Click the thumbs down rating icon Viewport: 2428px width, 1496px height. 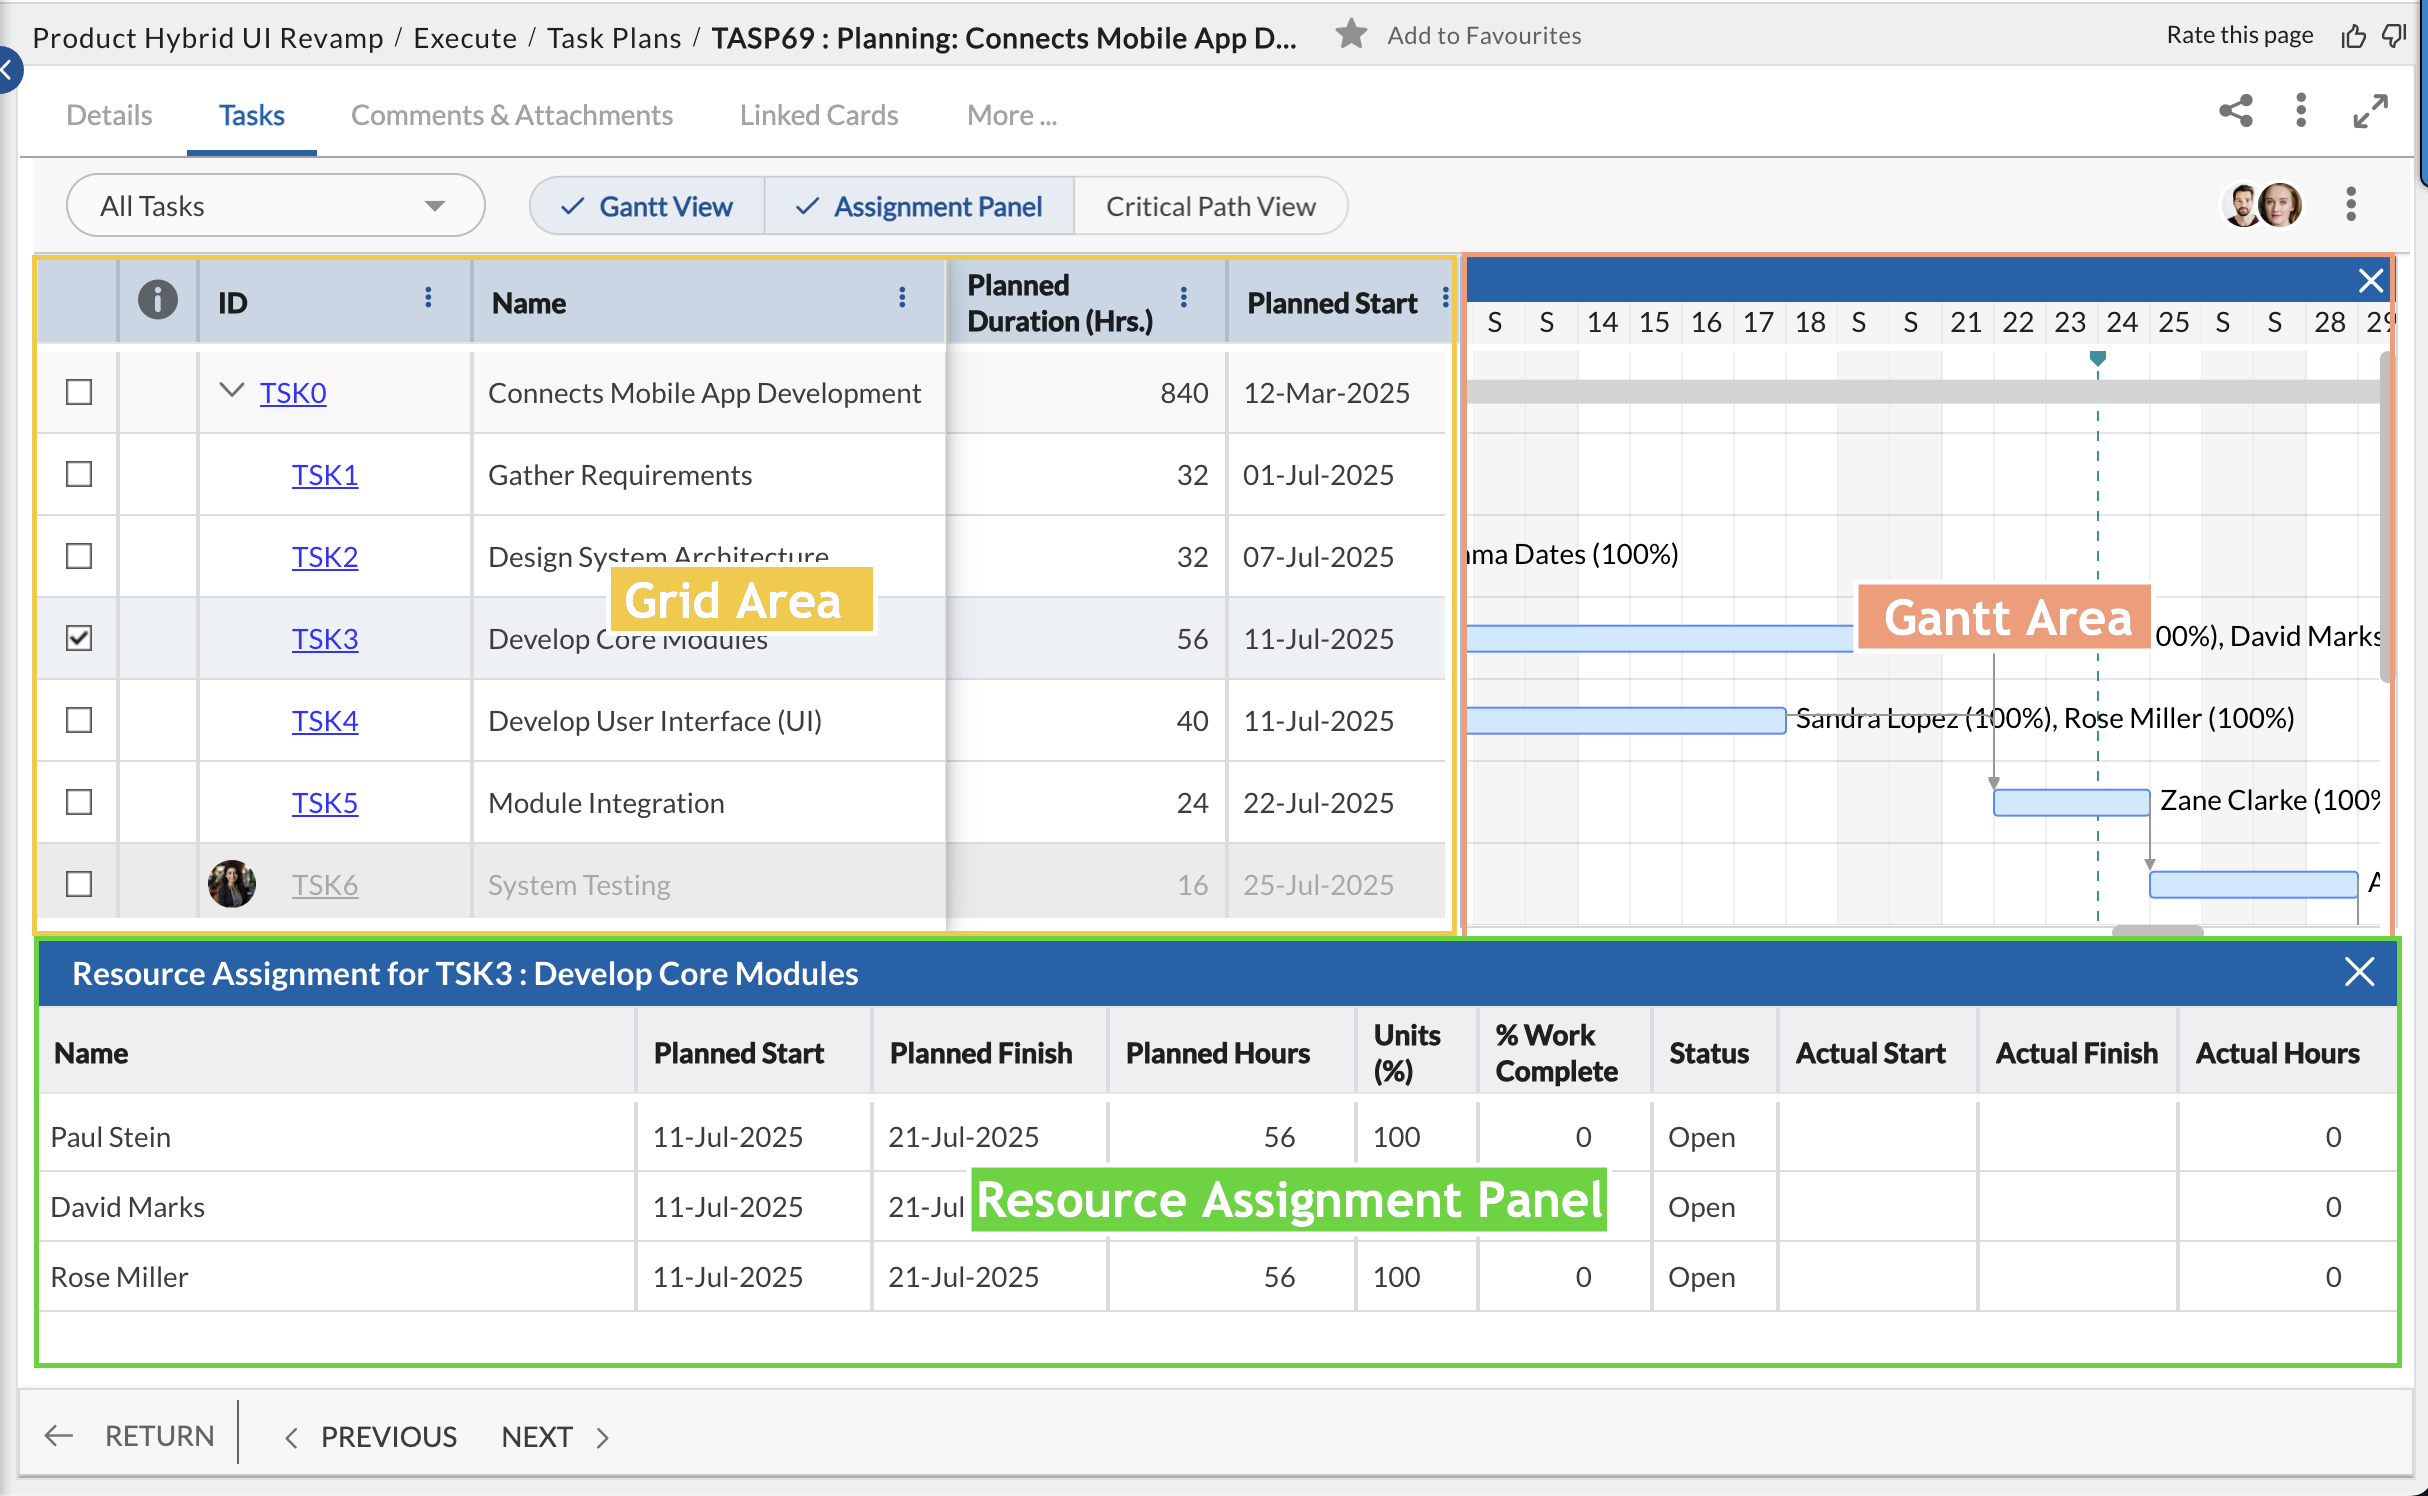[x=2394, y=36]
